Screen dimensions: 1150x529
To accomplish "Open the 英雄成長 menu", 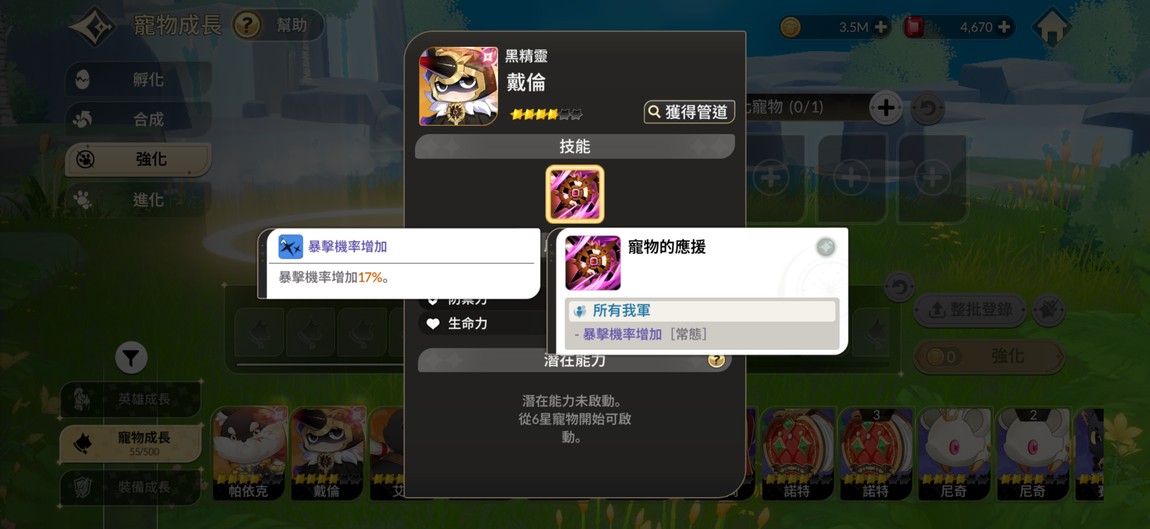I will pyautogui.click(x=131, y=399).
